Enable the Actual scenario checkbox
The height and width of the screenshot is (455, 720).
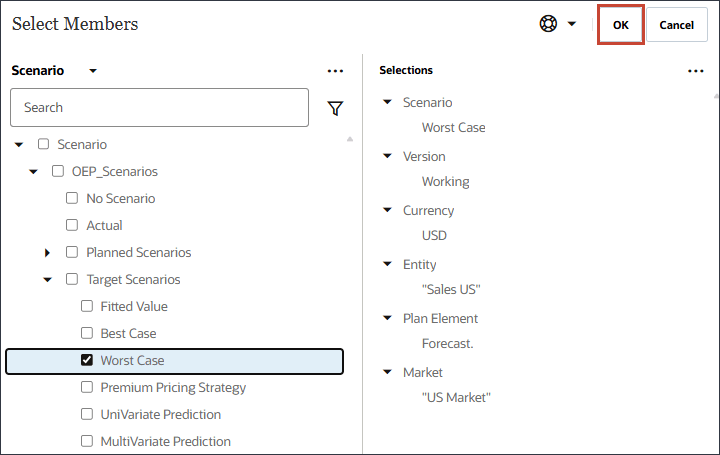[x=72, y=225]
